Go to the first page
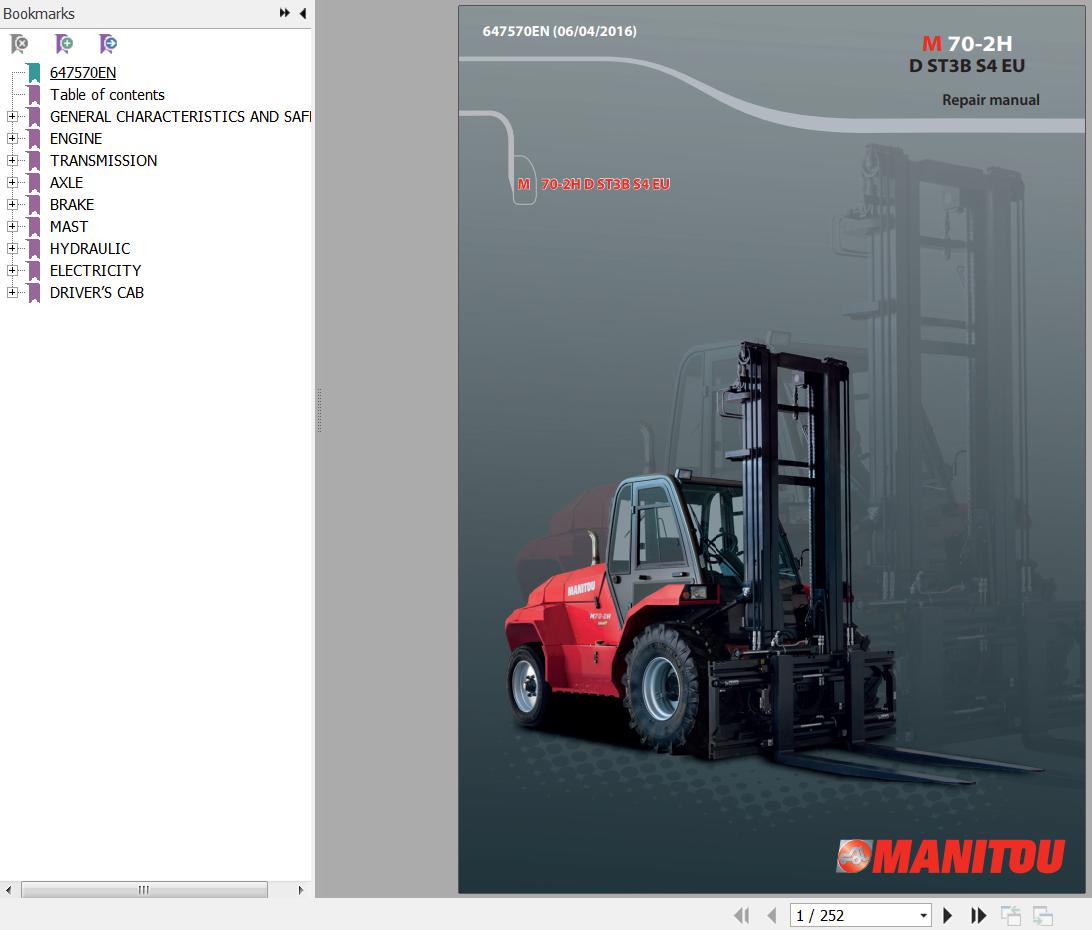 [x=742, y=915]
